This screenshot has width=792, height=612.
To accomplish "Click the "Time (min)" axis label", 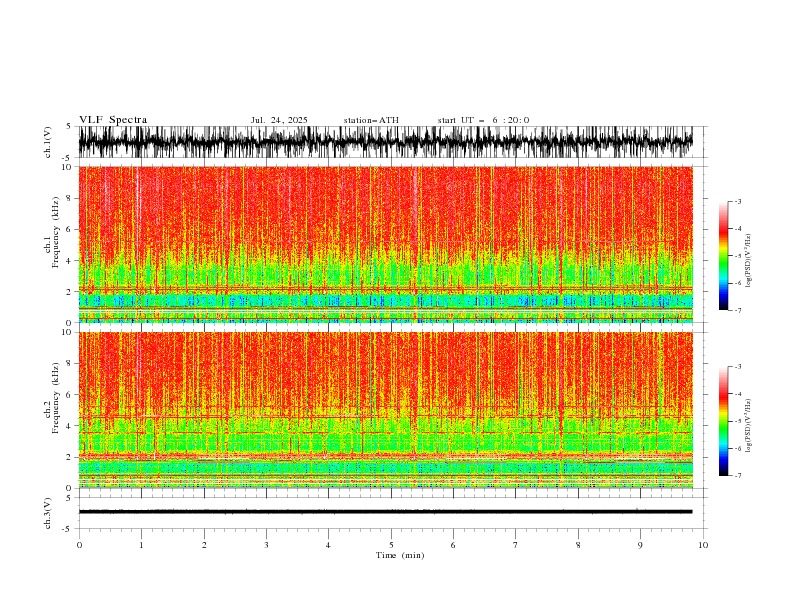I will pos(400,555).
